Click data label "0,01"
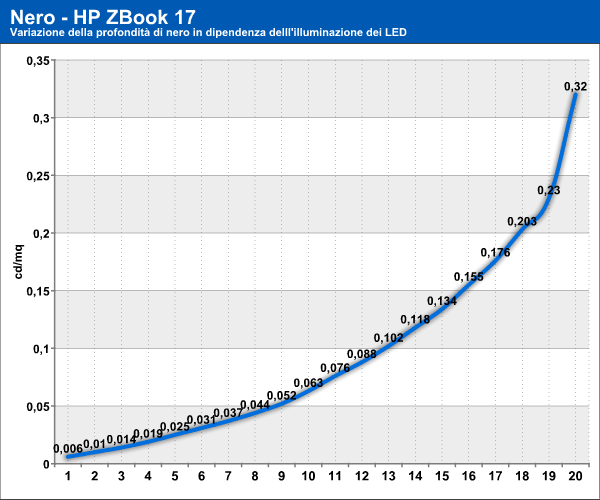The width and height of the screenshot is (600, 500). click(94, 444)
